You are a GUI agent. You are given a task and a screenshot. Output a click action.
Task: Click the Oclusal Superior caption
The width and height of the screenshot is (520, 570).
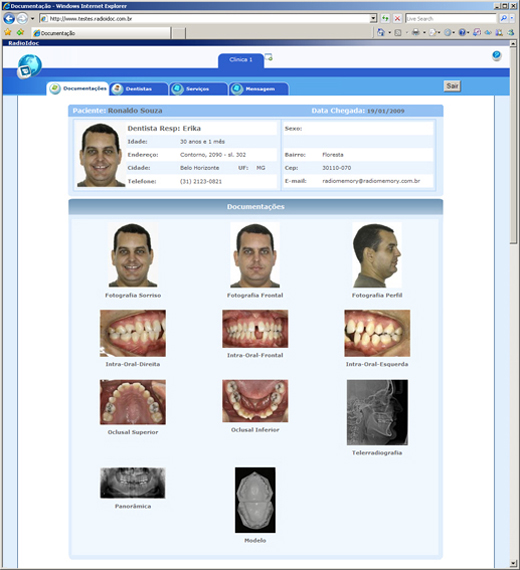point(133,432)
